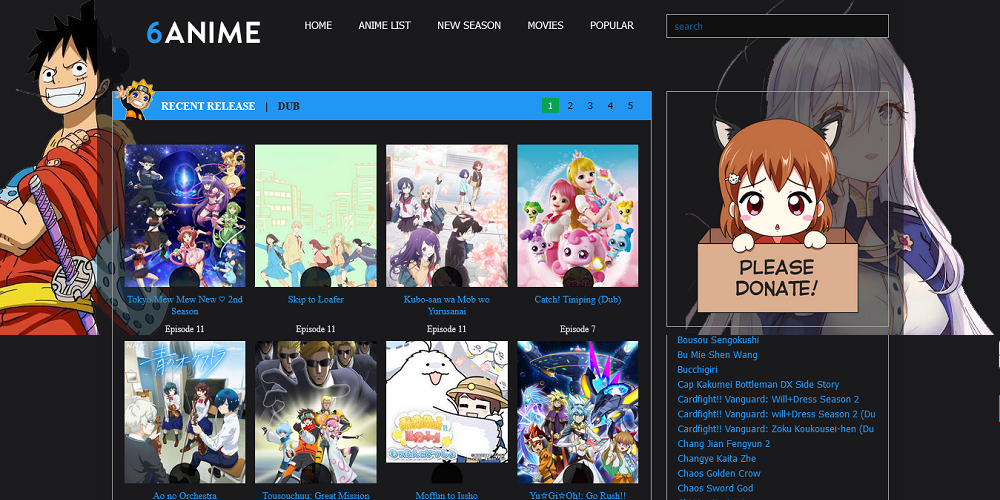Go to pagination page 2

(x=570, y=105)
